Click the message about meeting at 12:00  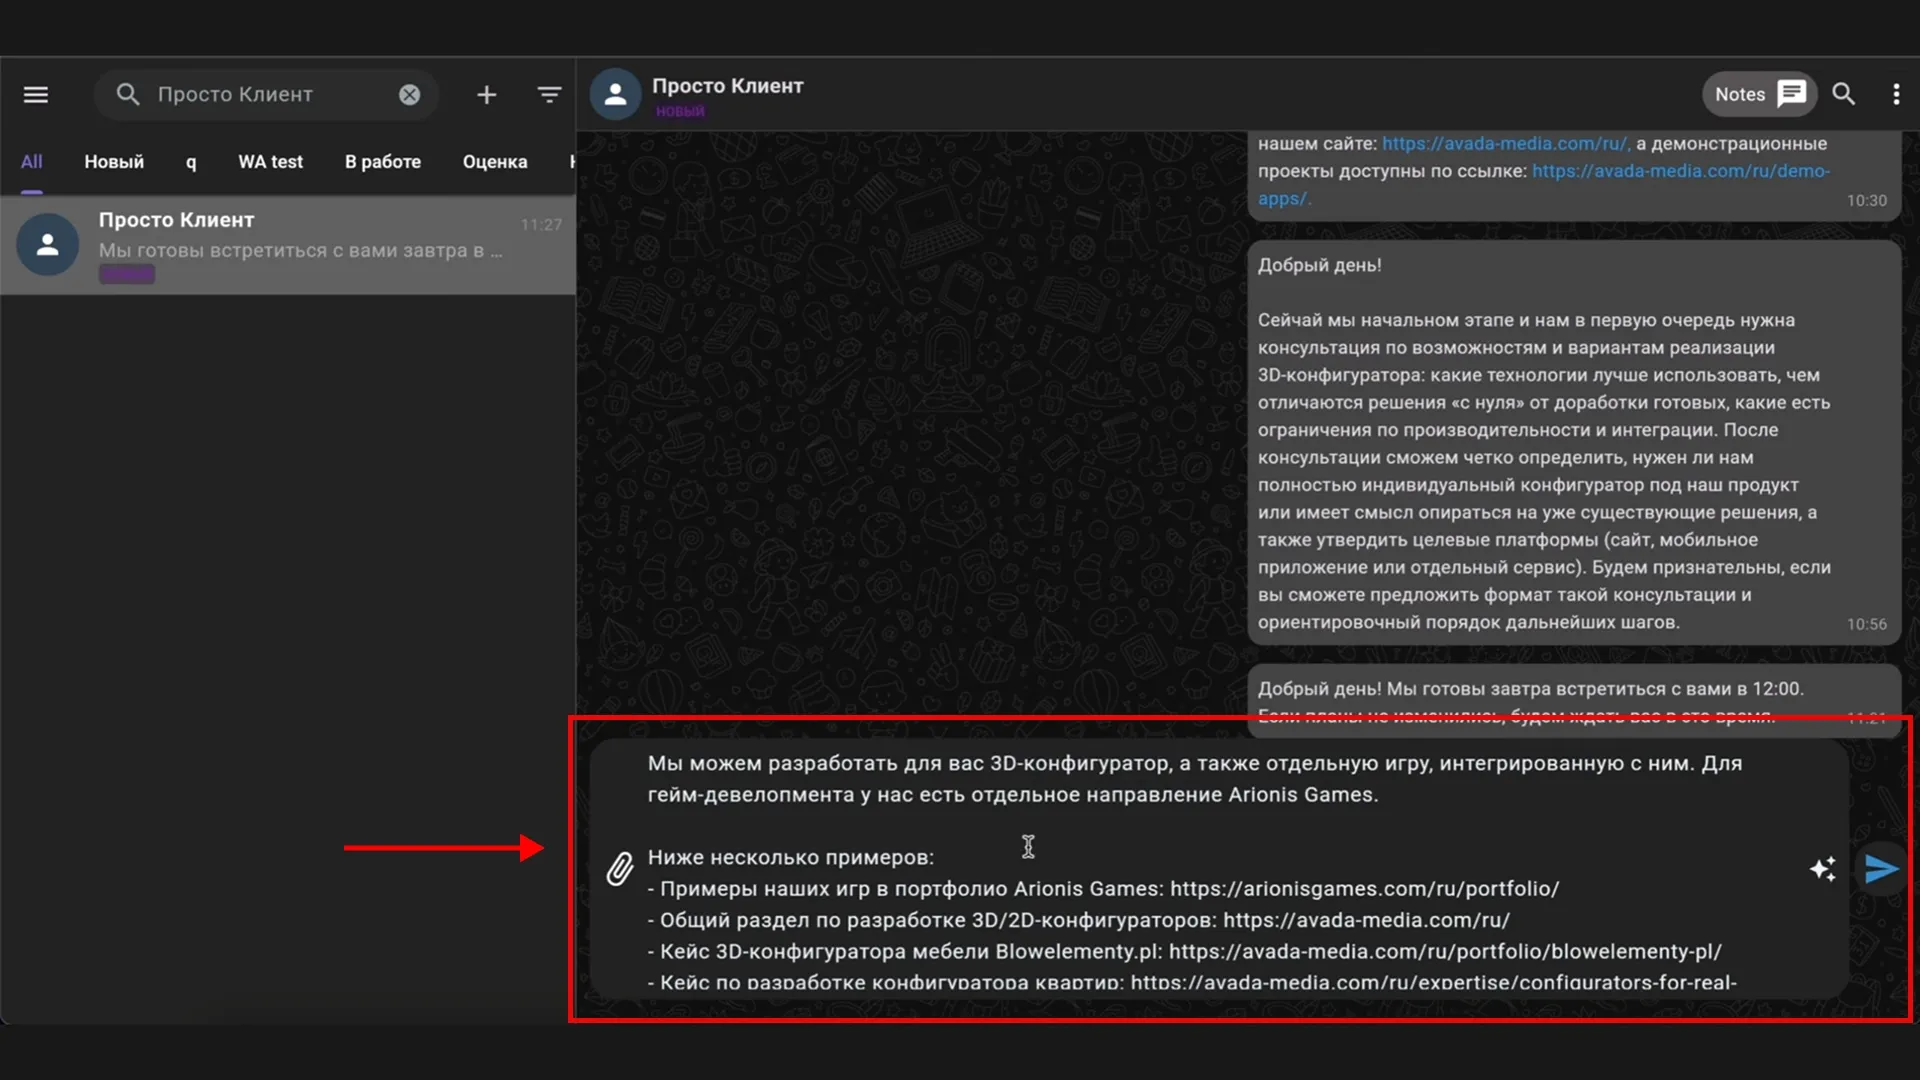click(x=1574, y=701)
